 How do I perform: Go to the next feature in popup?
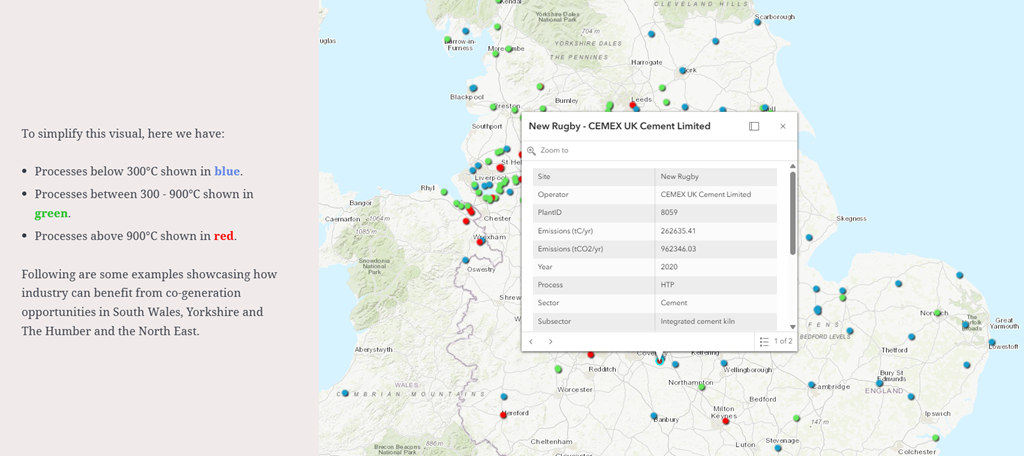550,342
